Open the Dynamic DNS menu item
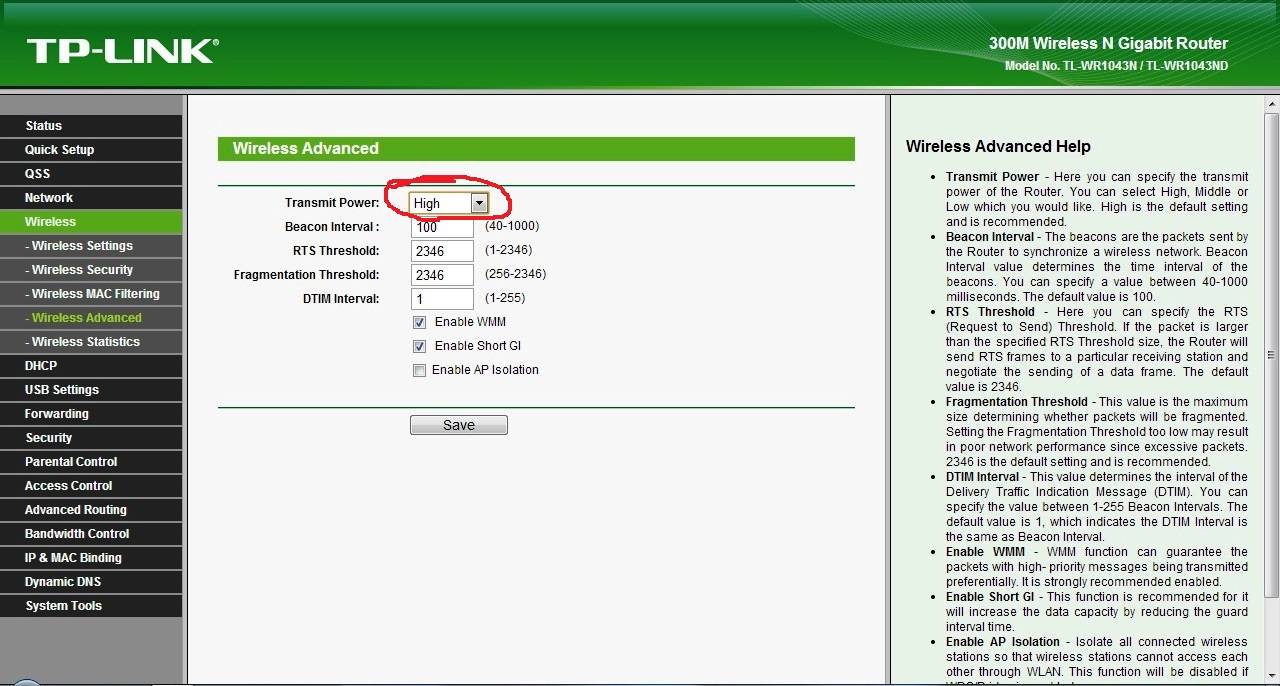This screenshot has height=686, width=1280. tap(91, 582)
